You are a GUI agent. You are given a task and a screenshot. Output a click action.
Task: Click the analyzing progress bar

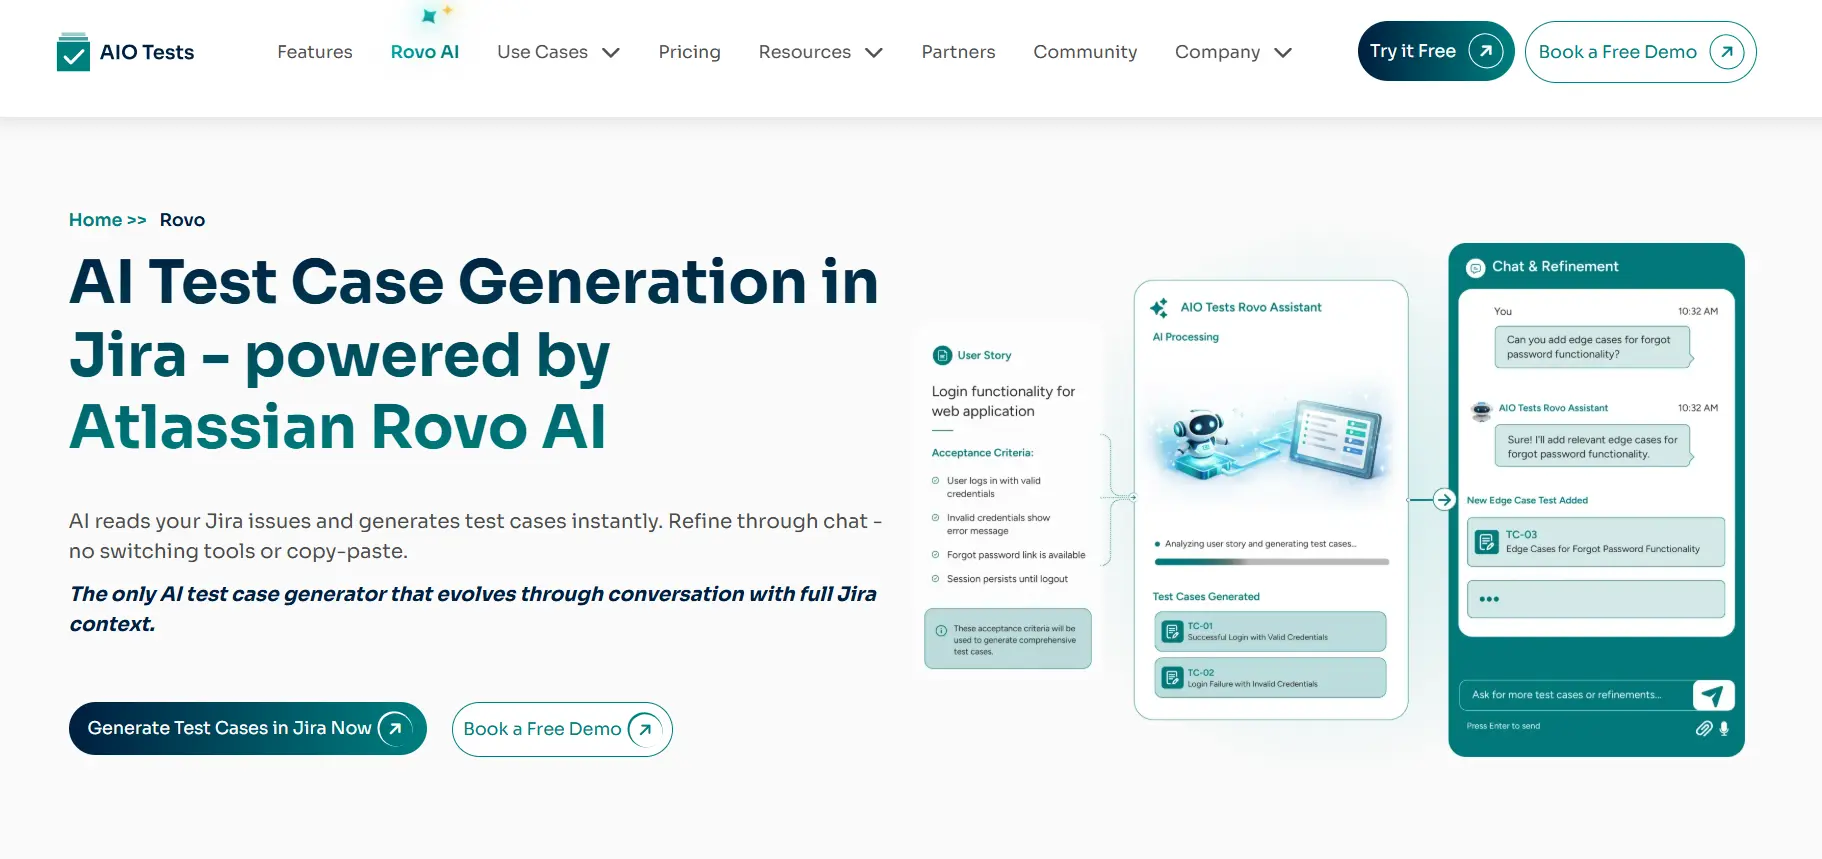click(x=1271, y=562)
